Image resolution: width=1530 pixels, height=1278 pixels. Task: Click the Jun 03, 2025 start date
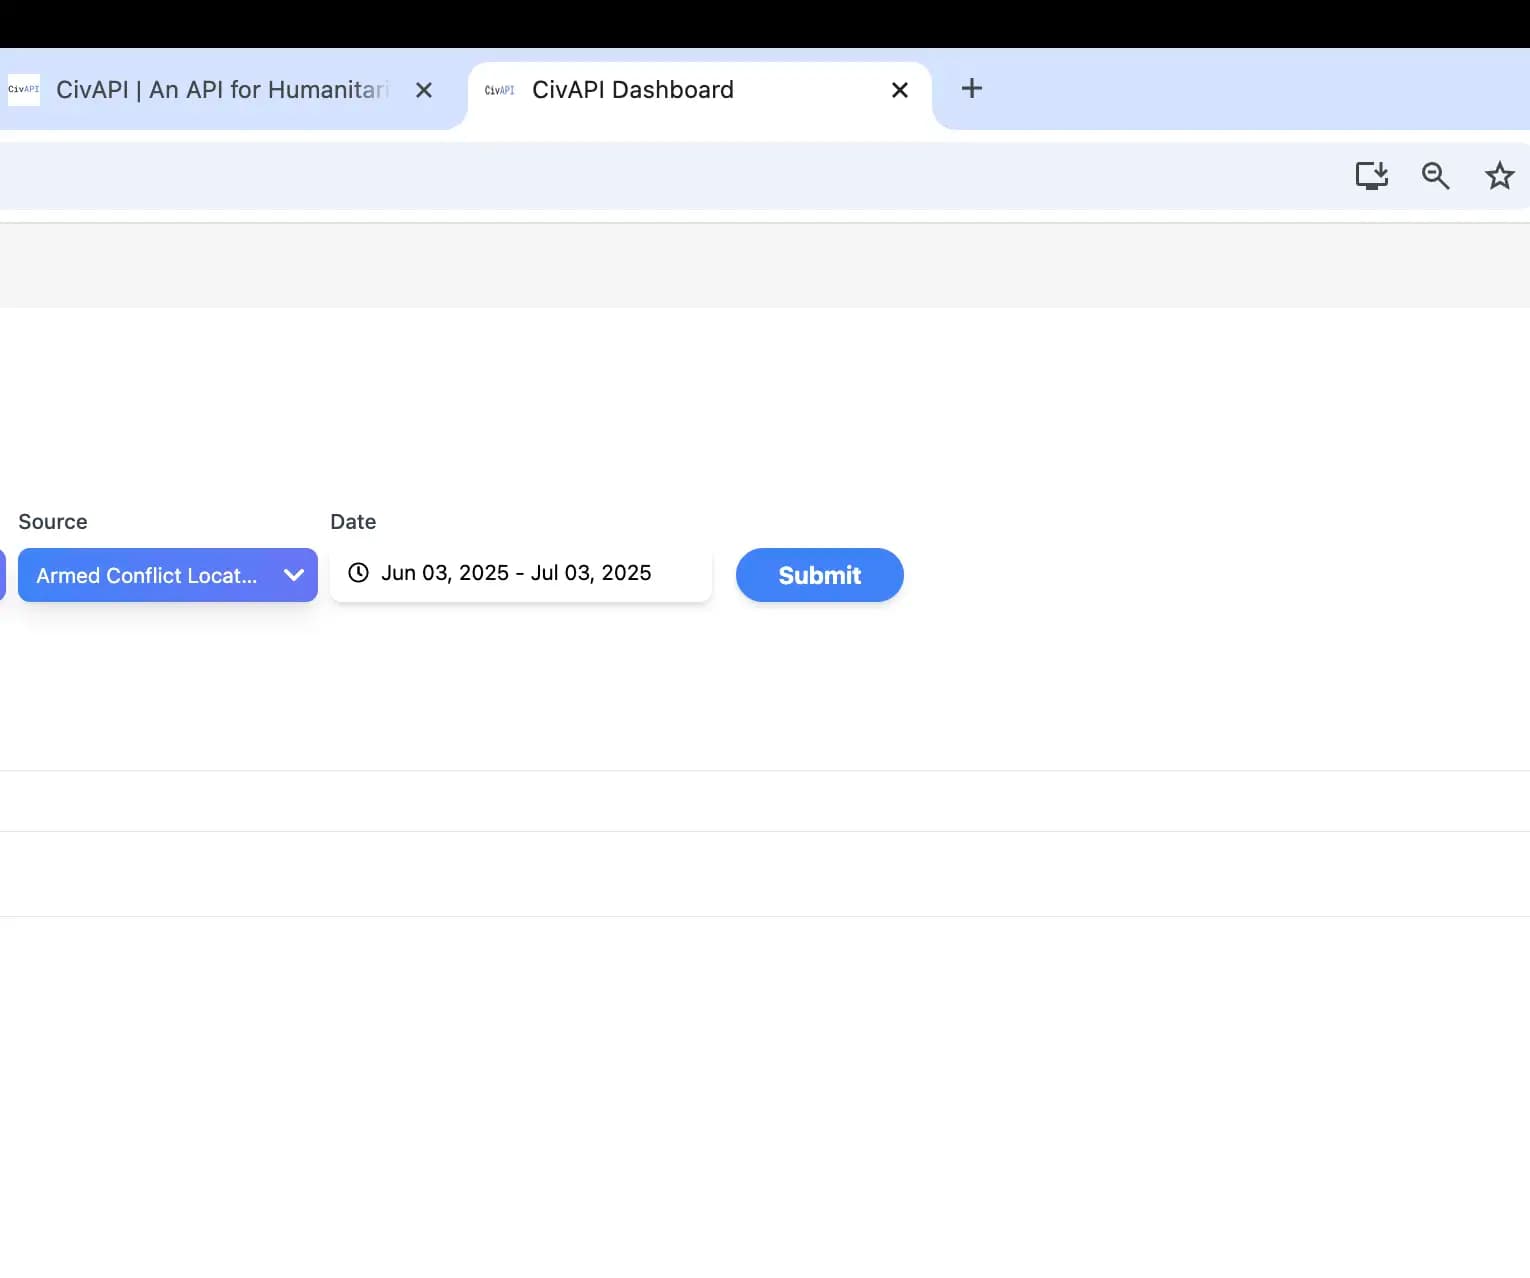pyautogui.click(x=445, y=573)
